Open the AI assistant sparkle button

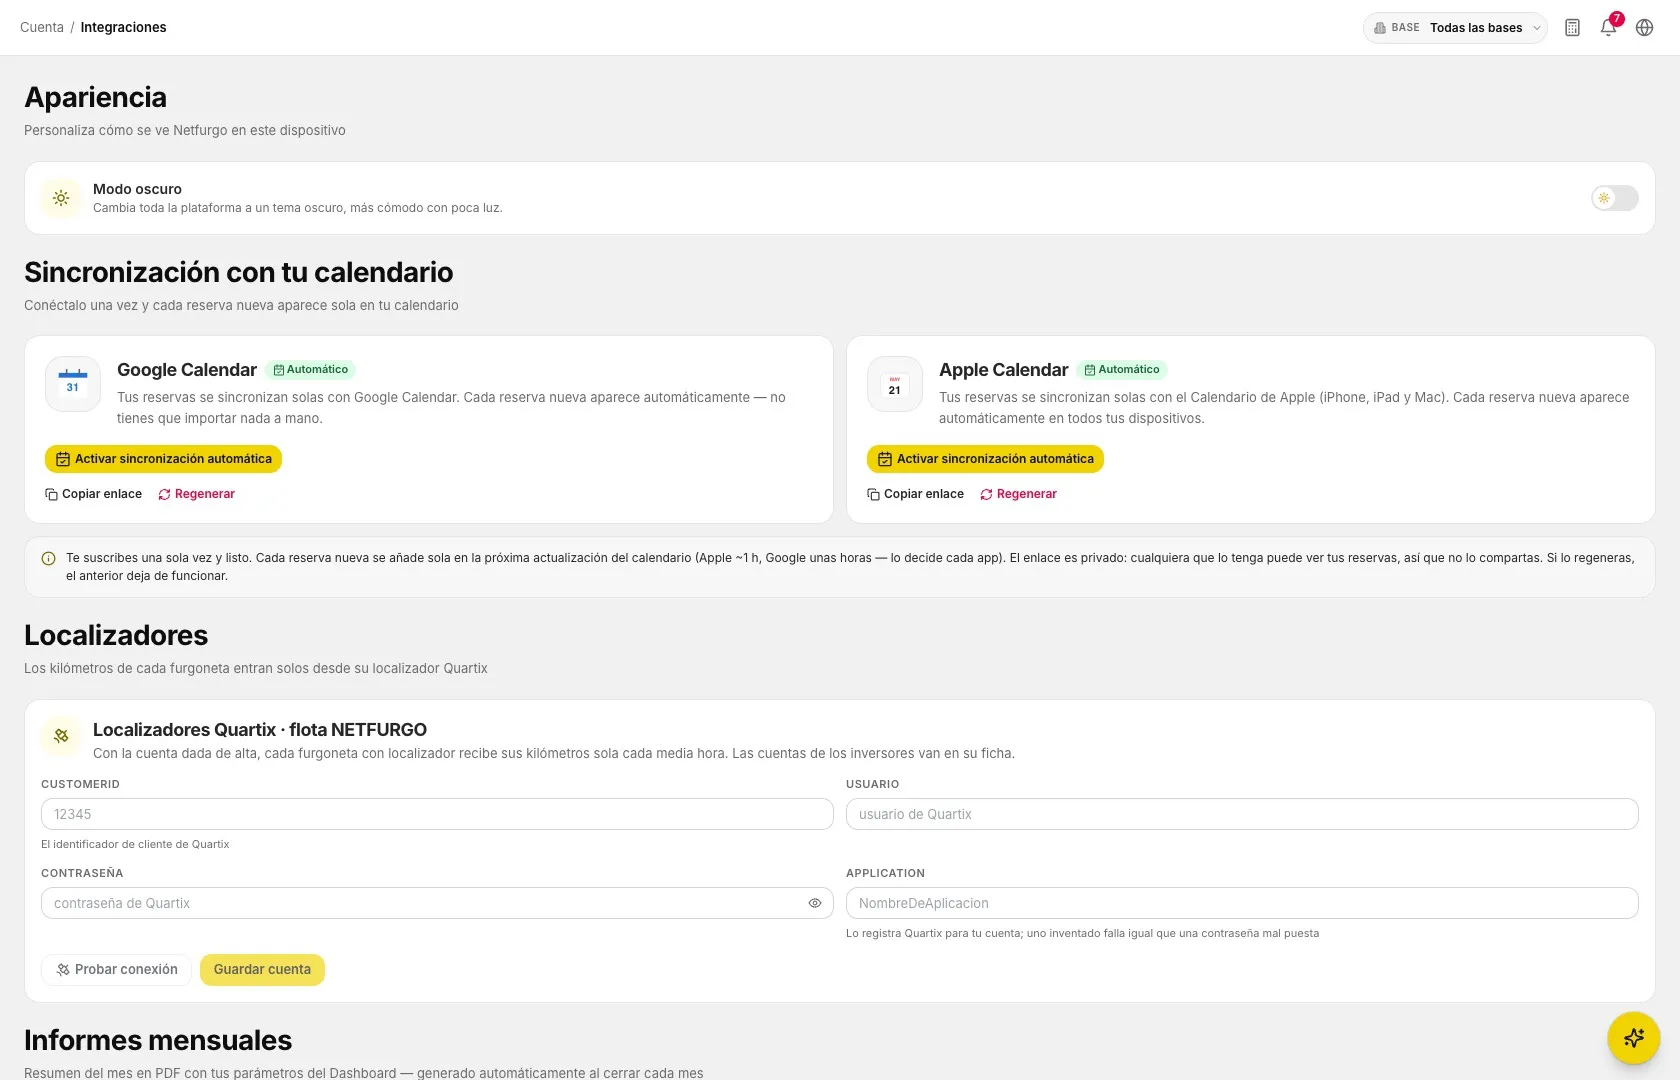pos(1634,1038)
